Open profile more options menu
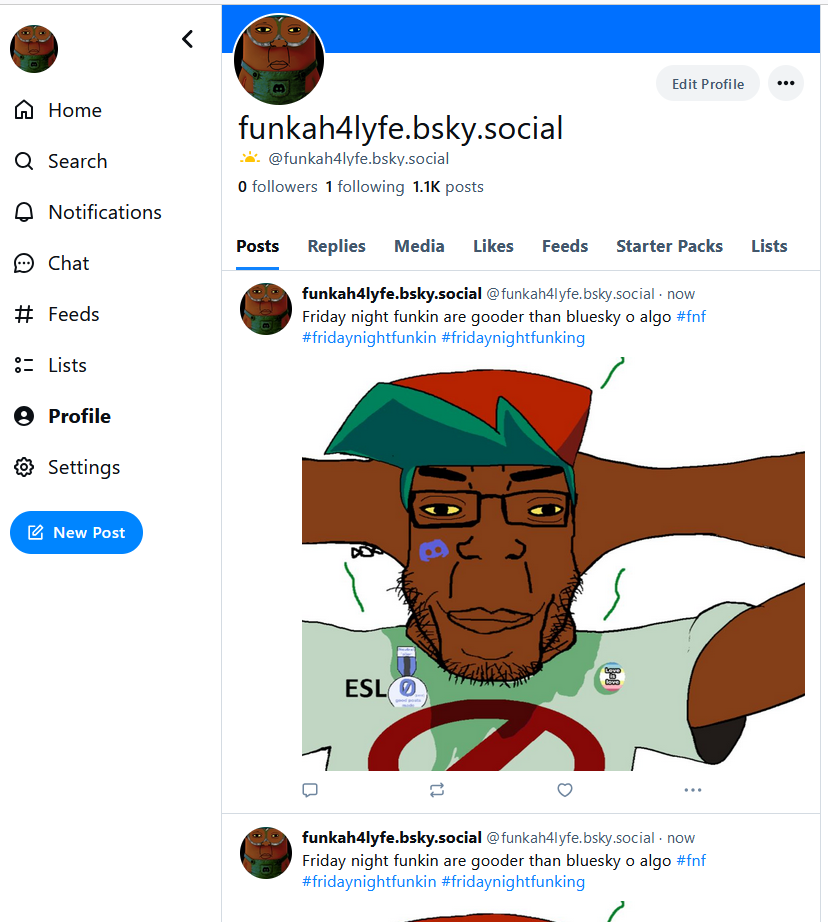The image size is (828, 922). (786, 83)
